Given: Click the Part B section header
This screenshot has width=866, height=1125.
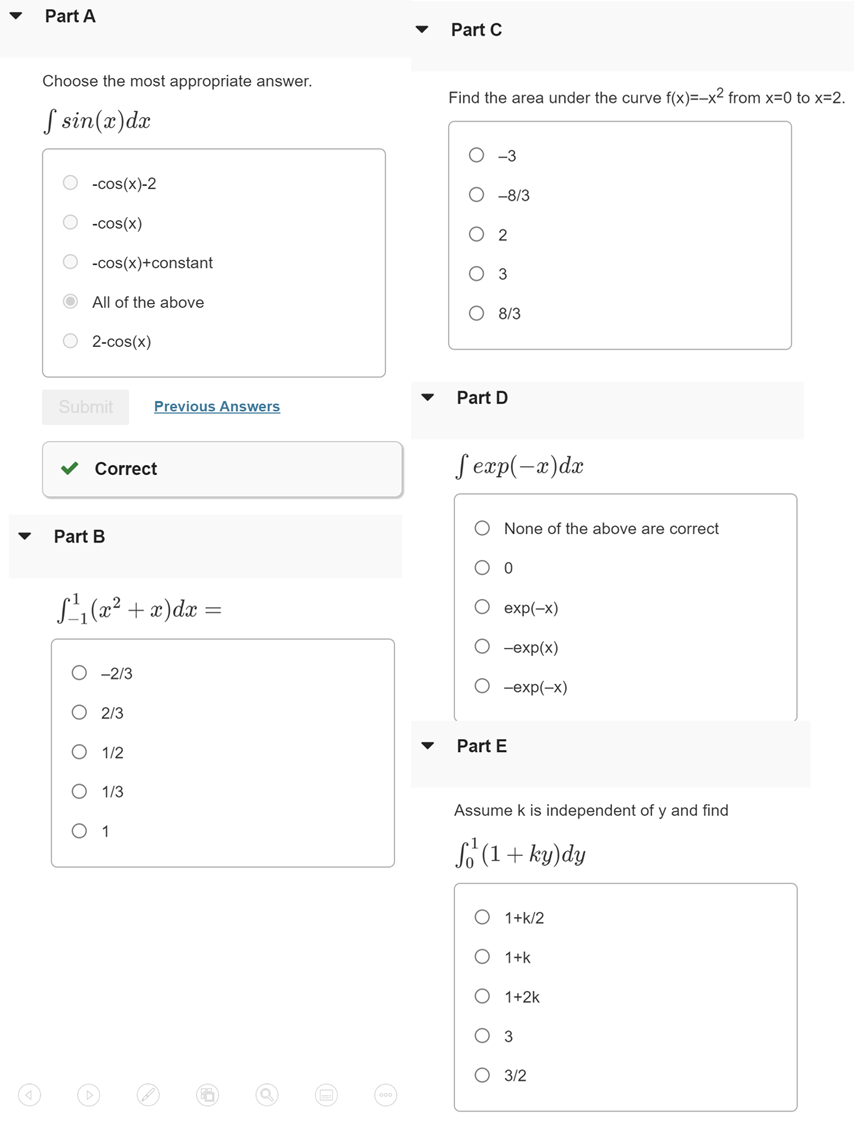Looking at the screenshot, I should (79, 536).
